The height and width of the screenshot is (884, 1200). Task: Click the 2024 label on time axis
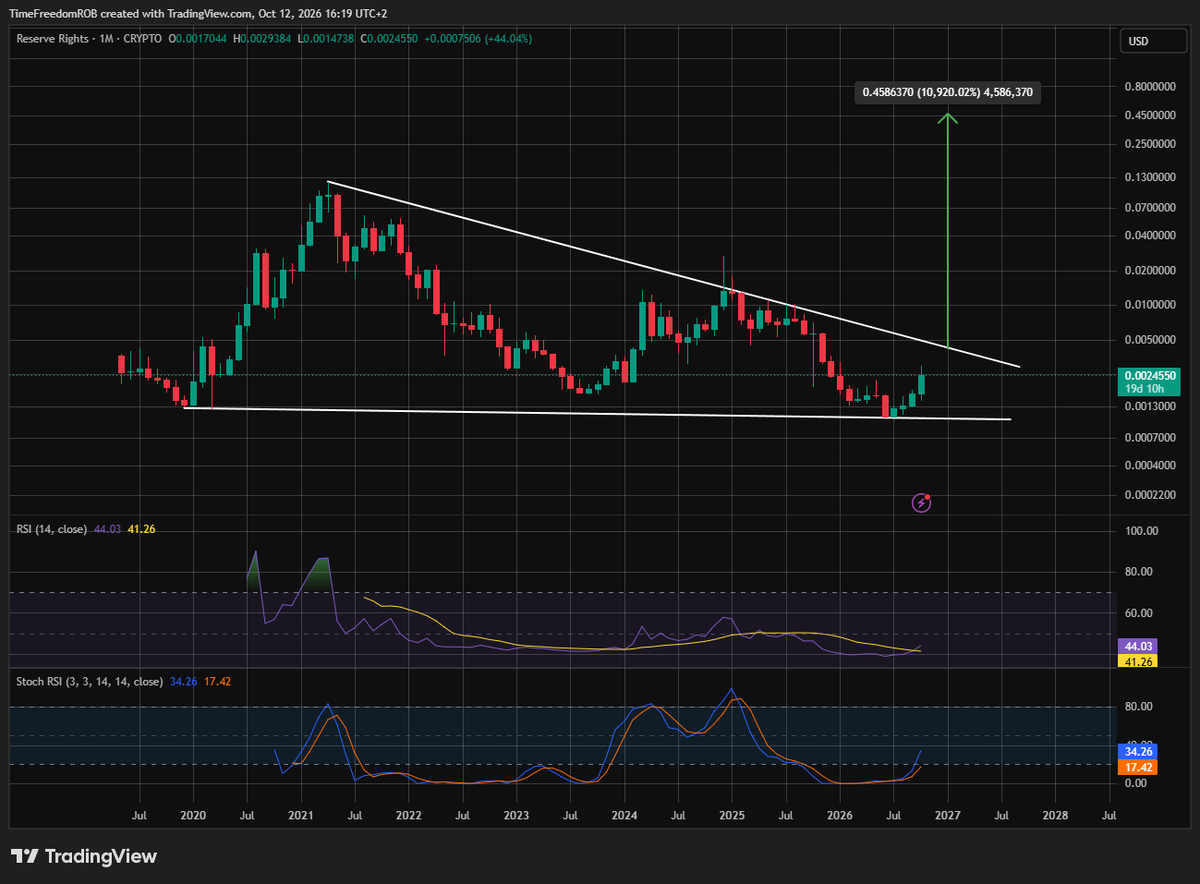[x=624, y=817]
